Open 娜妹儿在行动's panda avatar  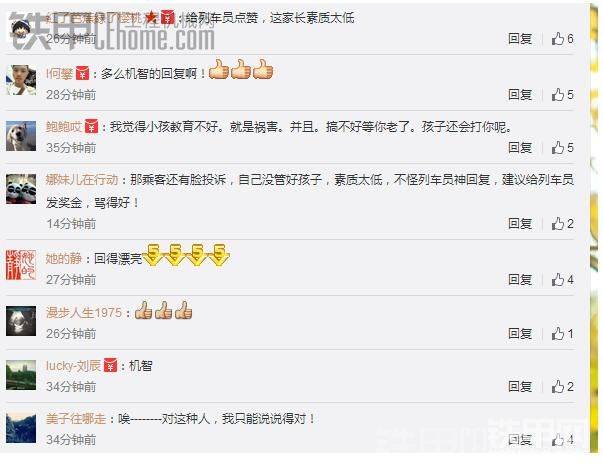(x=21, y=189)
